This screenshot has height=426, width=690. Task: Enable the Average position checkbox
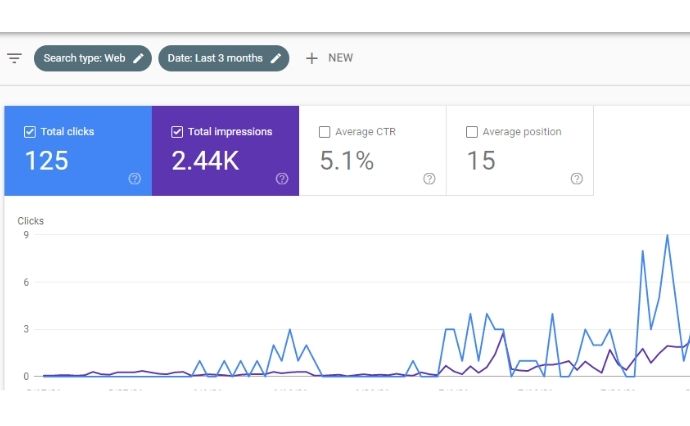pyautogui.click(x=472, y=132)
